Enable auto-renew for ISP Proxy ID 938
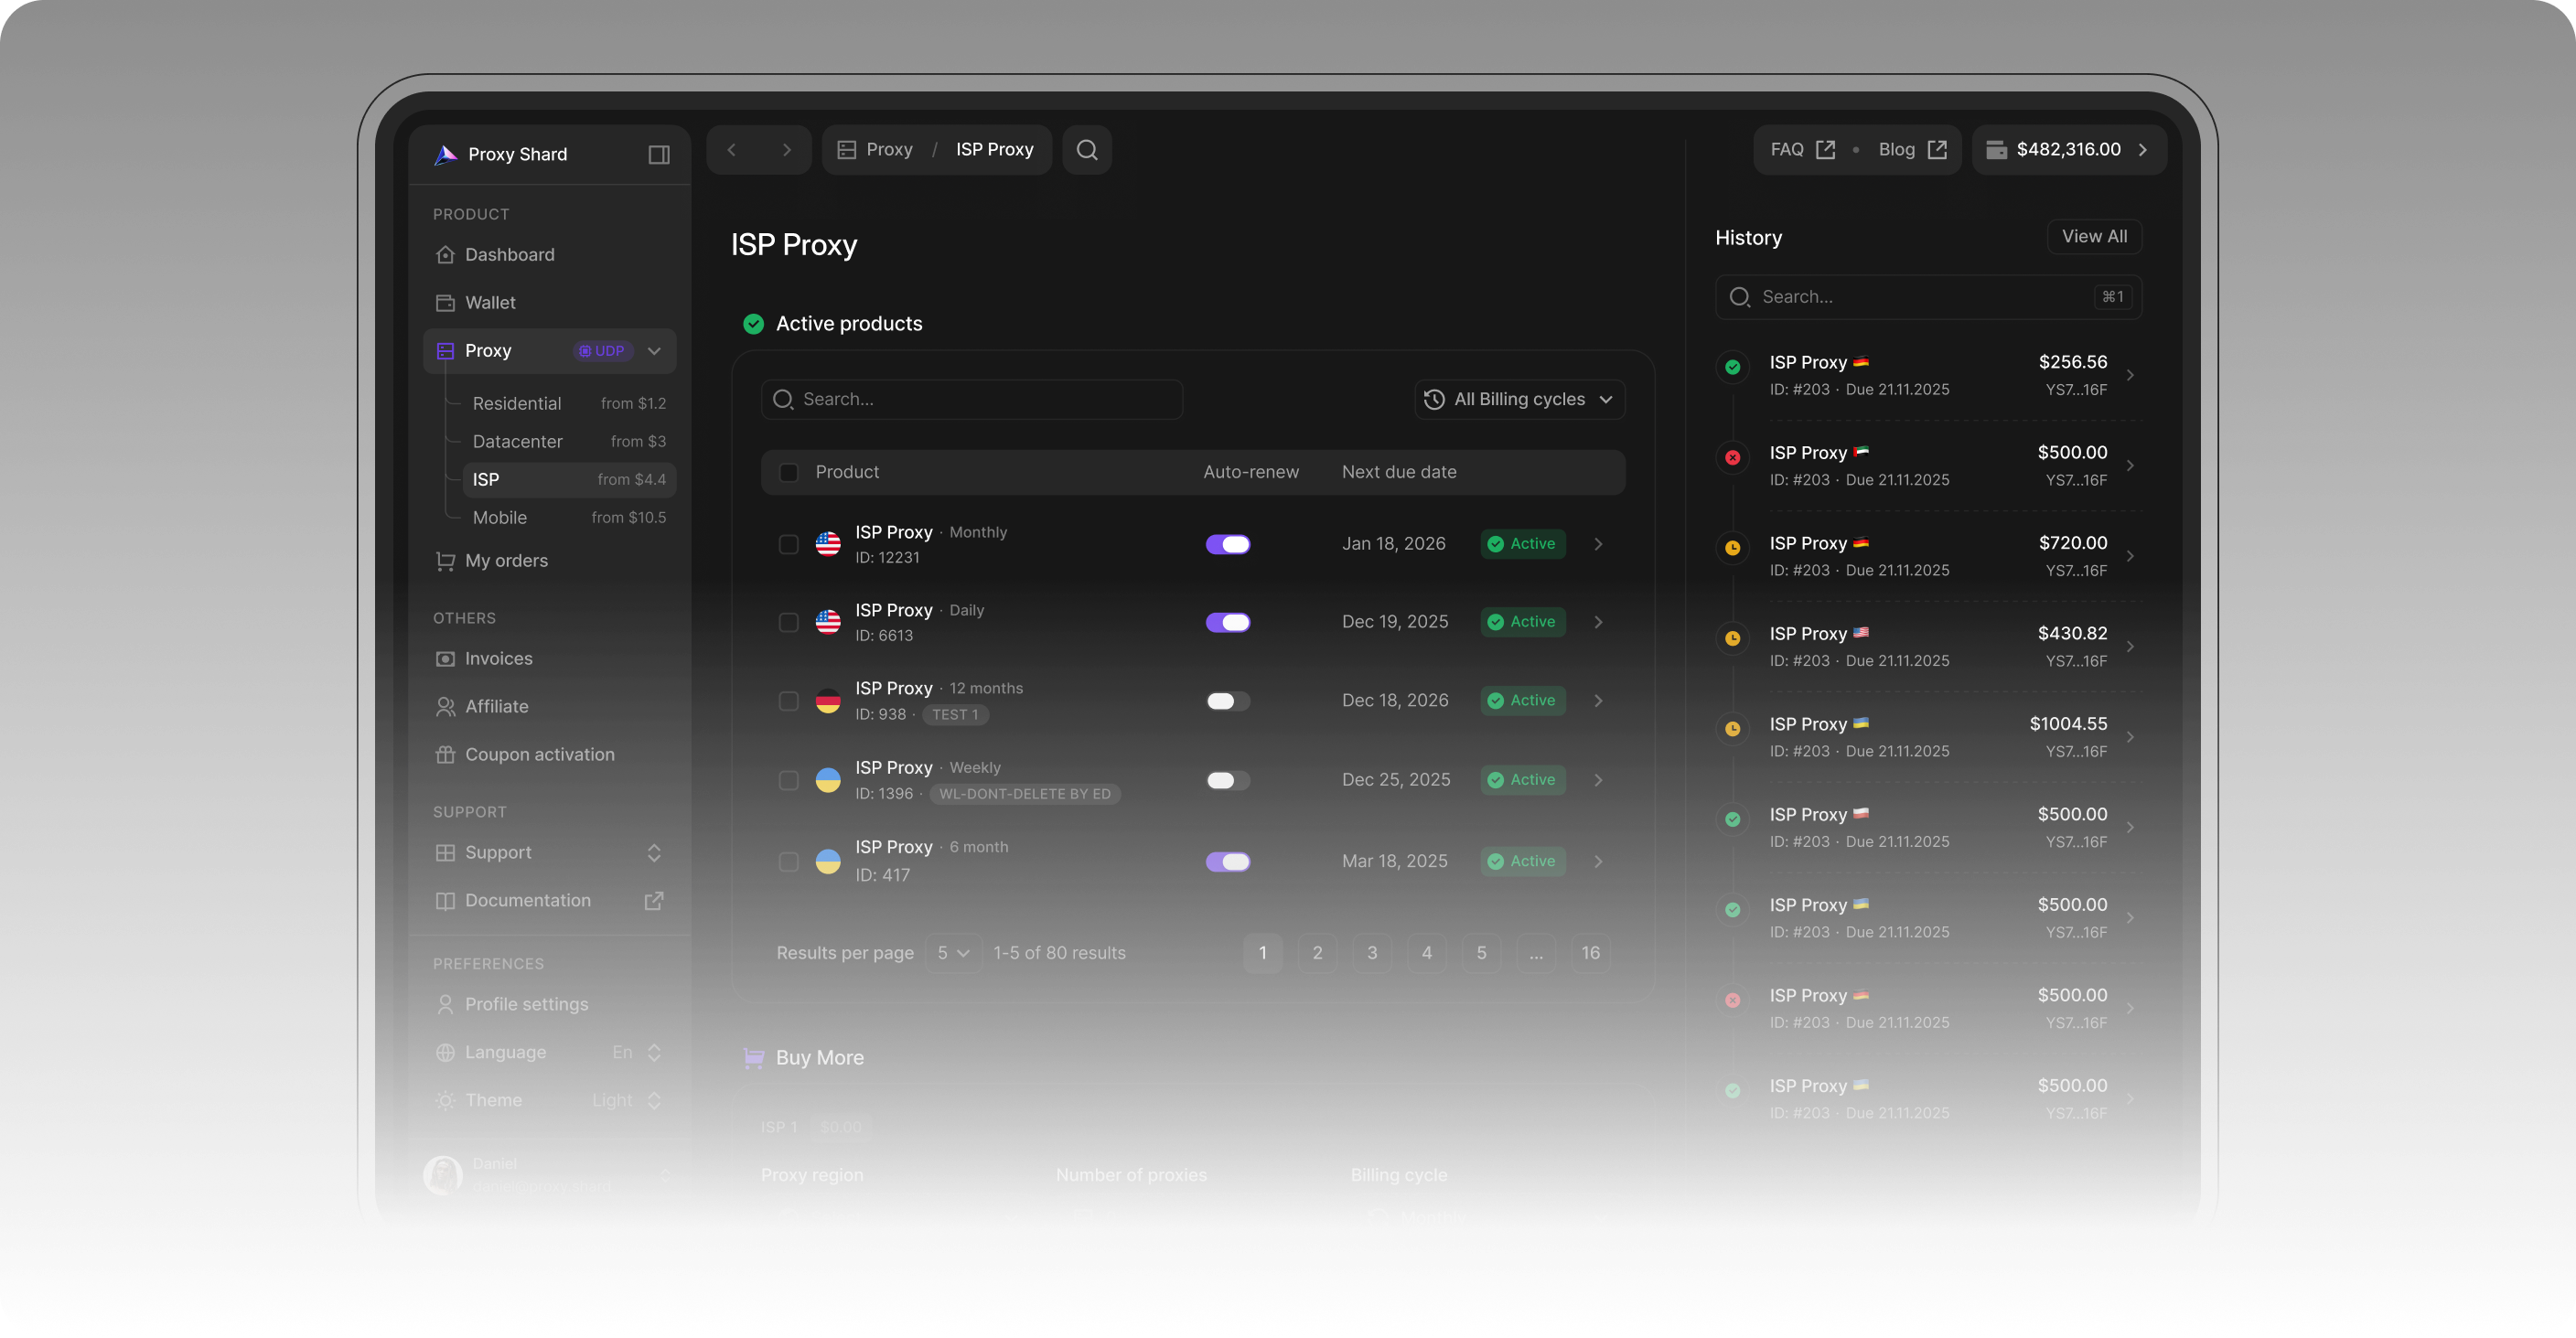 [x=1227, y=701]
